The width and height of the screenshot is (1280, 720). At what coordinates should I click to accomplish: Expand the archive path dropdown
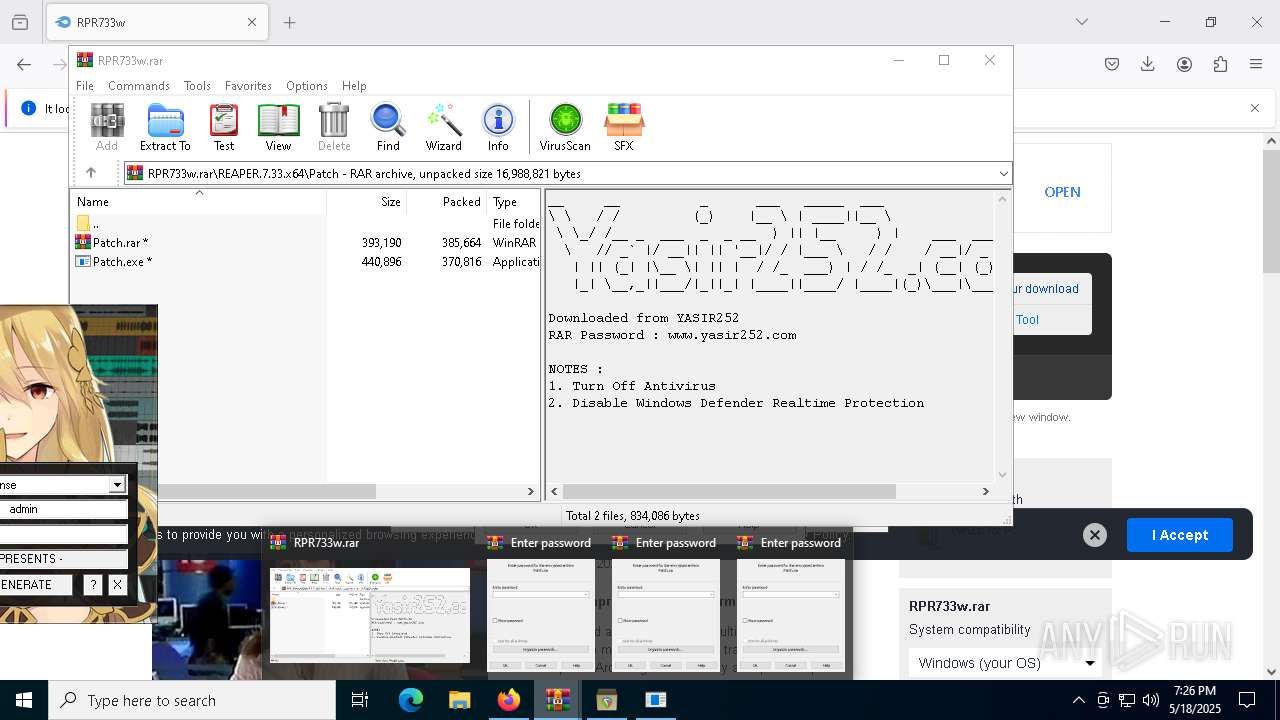coord(1003,174)
